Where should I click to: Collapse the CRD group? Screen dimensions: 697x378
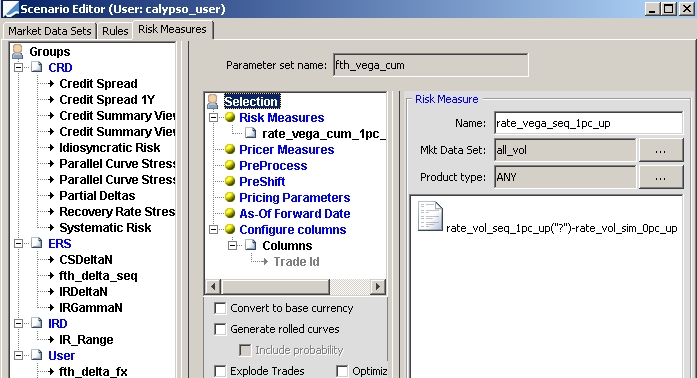coord(18,68)
